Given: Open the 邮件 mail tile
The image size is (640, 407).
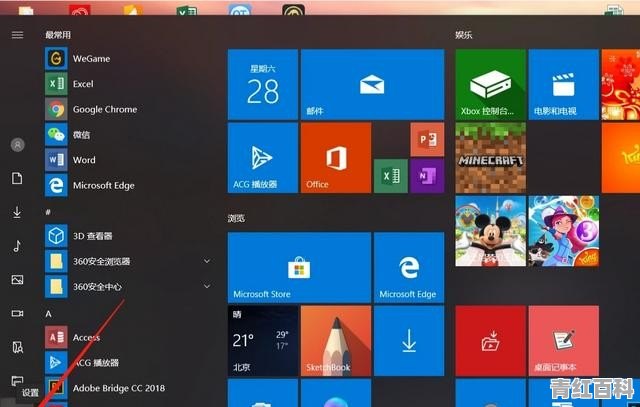Looking at the screenshot, I should pyautogui.click(x=372, y=85).
